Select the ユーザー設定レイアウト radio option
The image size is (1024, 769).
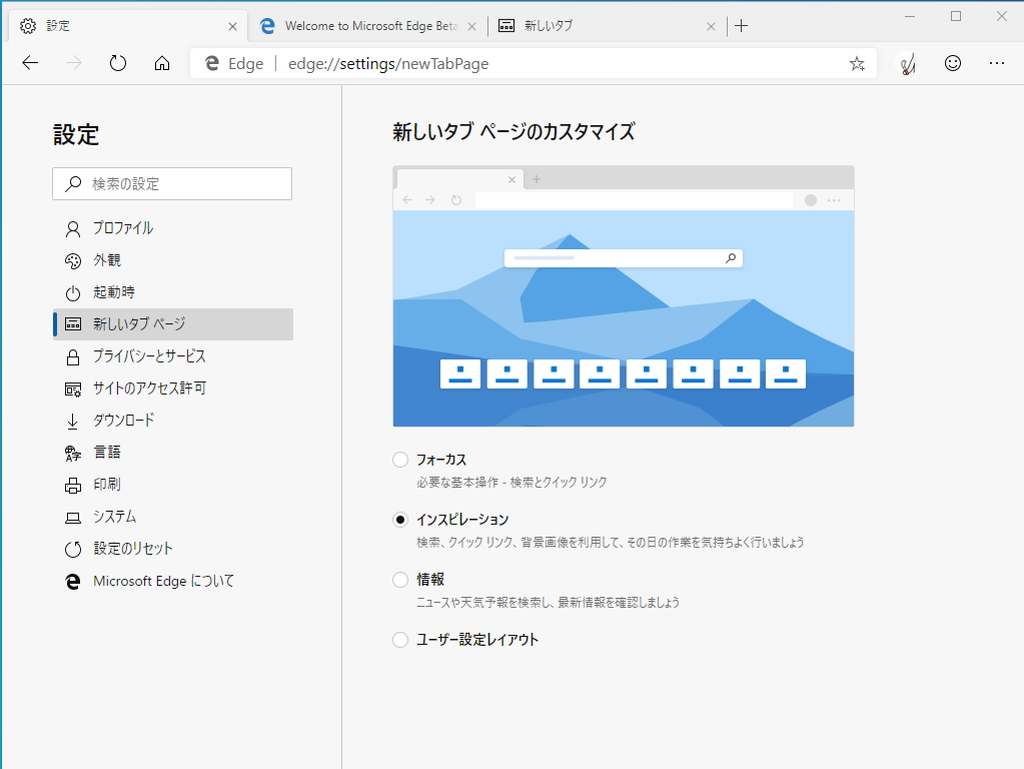pyautogui.click(x=400, y=640)
